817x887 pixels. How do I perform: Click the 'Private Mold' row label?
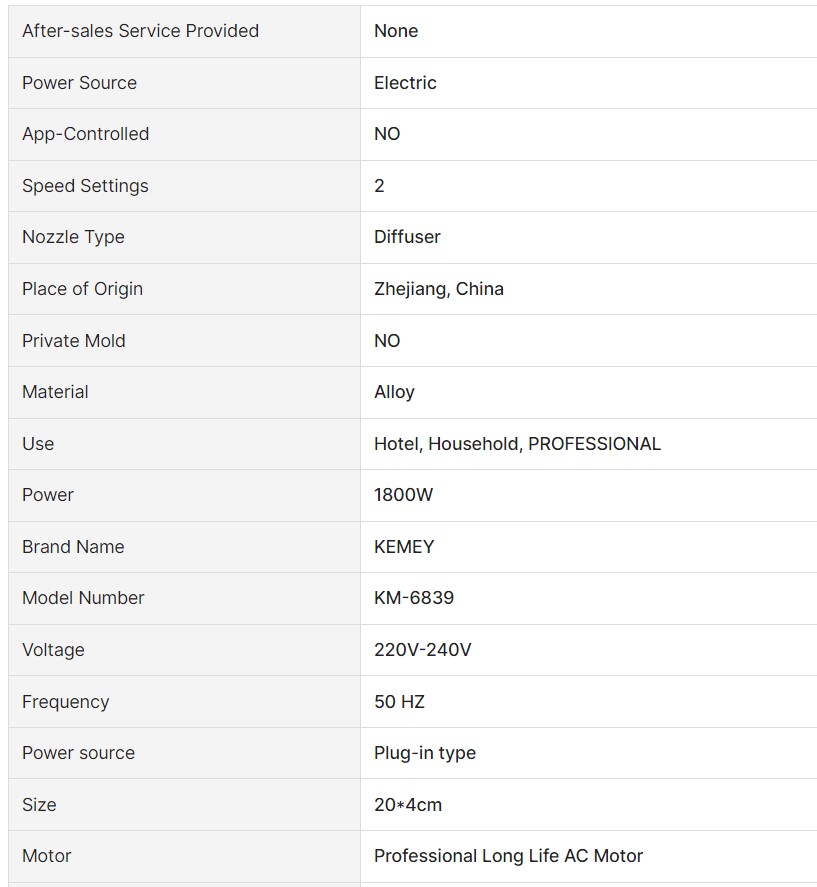point(74,341)
